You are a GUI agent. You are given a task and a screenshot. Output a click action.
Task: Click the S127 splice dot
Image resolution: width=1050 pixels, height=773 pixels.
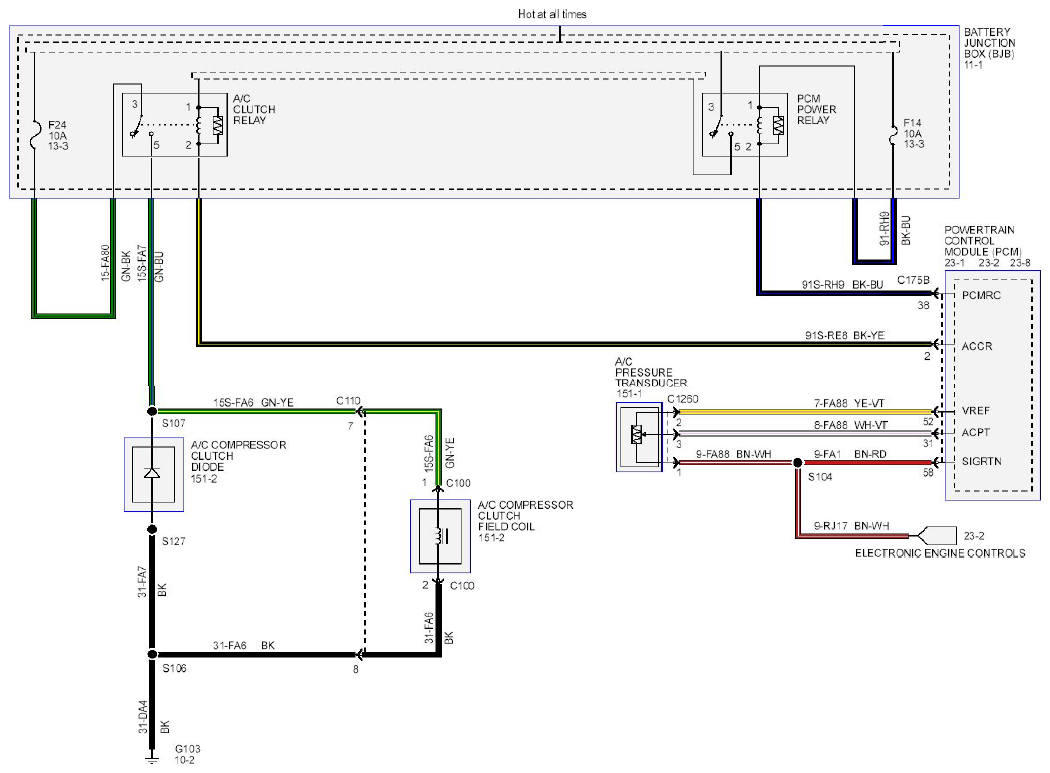click(153, 529)
